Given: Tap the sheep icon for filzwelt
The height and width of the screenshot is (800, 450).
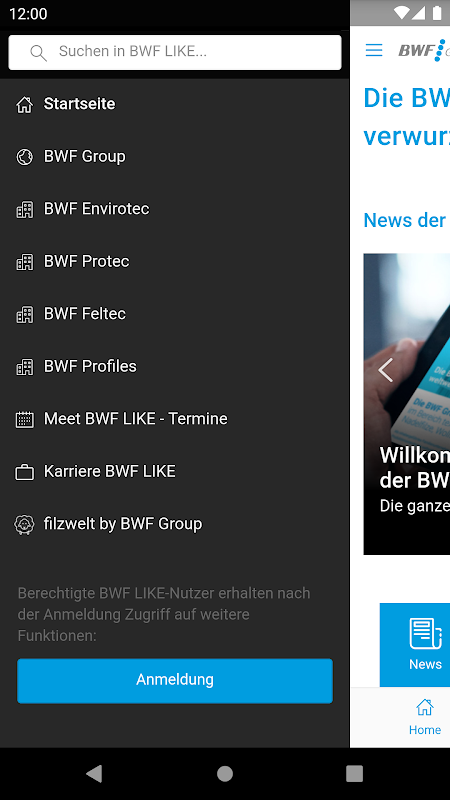Looking at the screenshot, I should point(24,524).
